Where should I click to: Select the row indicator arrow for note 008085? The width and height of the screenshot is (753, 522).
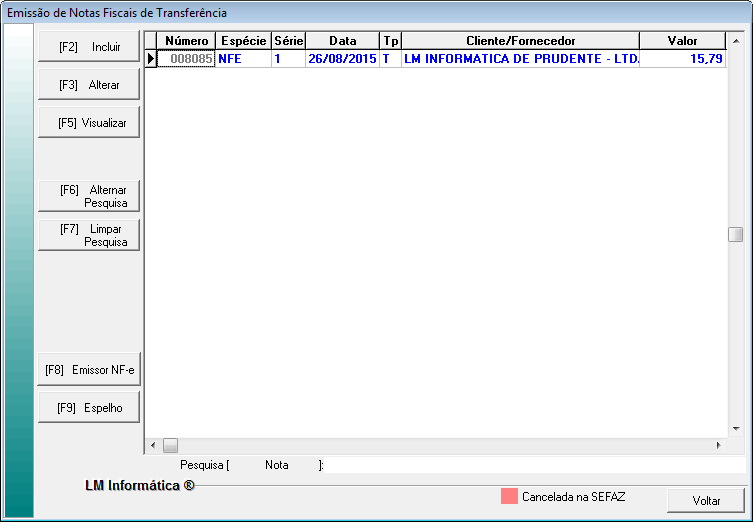point(152,59)
